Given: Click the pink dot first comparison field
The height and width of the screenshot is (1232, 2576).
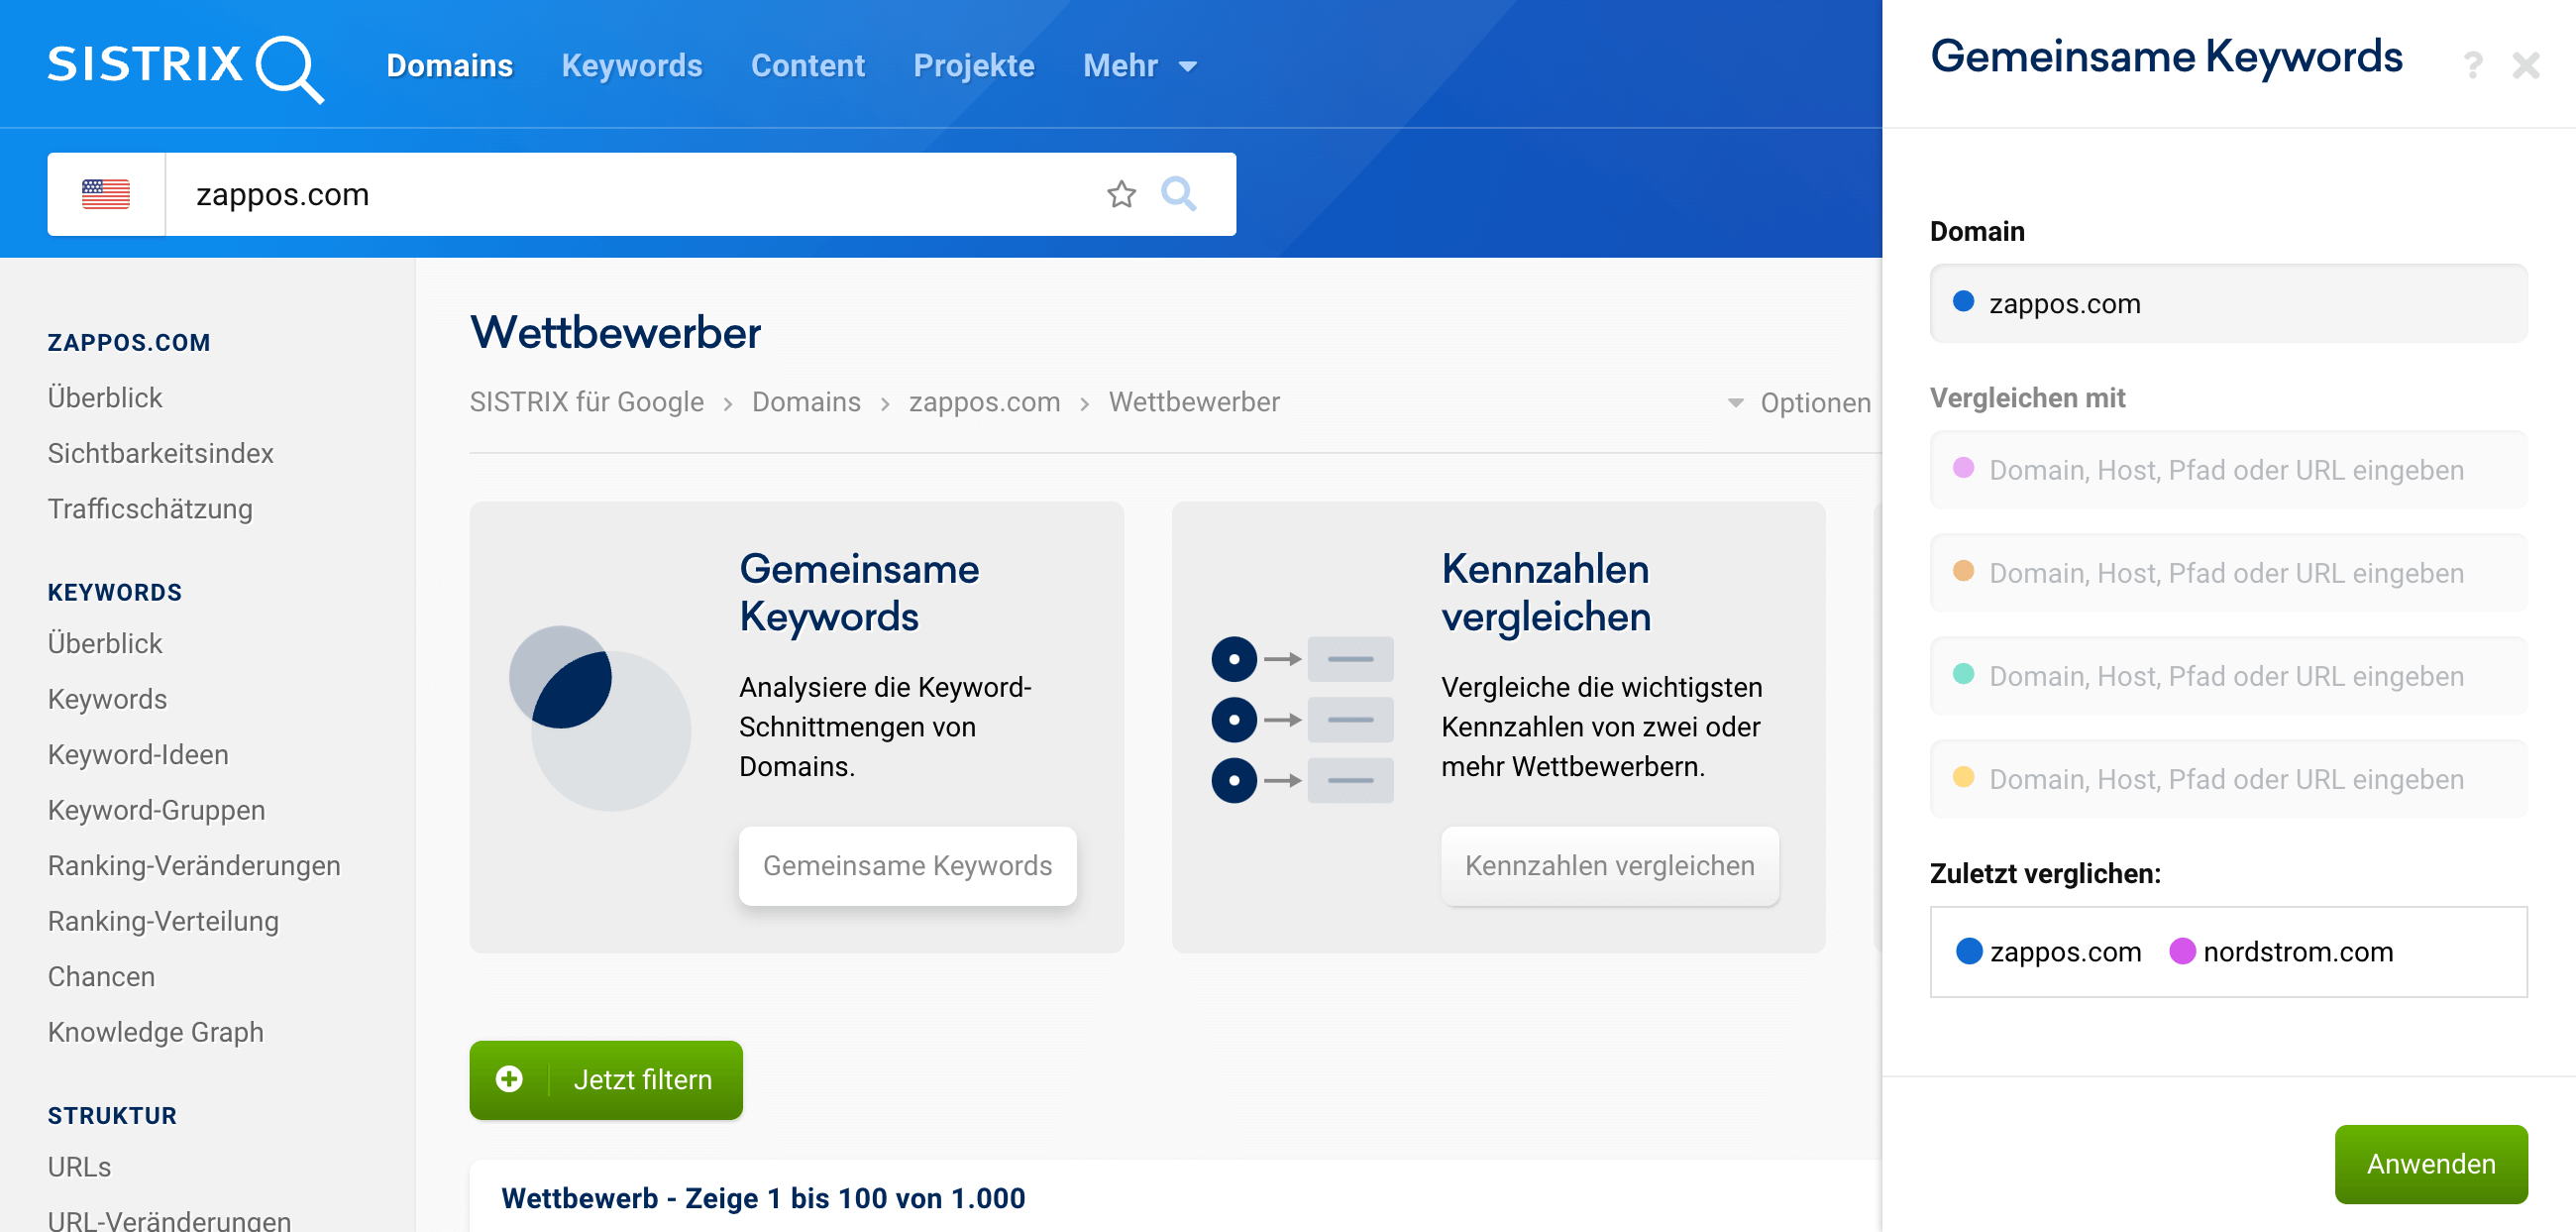Looking at the screenshot, I should pyautogui.click(x=2228, y=470).
